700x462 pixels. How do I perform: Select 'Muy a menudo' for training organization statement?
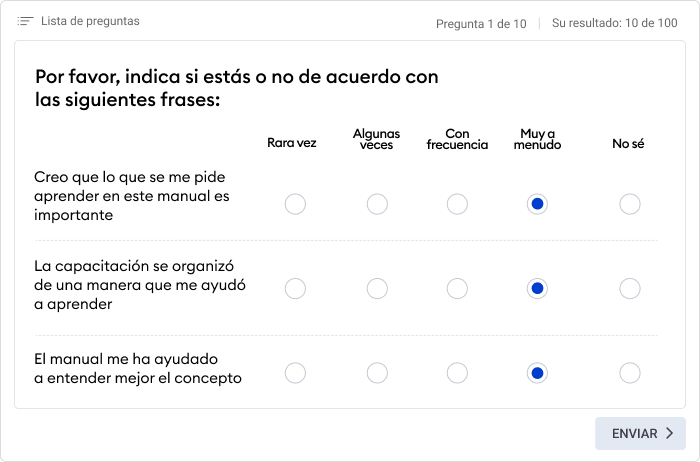coord(537,289)
